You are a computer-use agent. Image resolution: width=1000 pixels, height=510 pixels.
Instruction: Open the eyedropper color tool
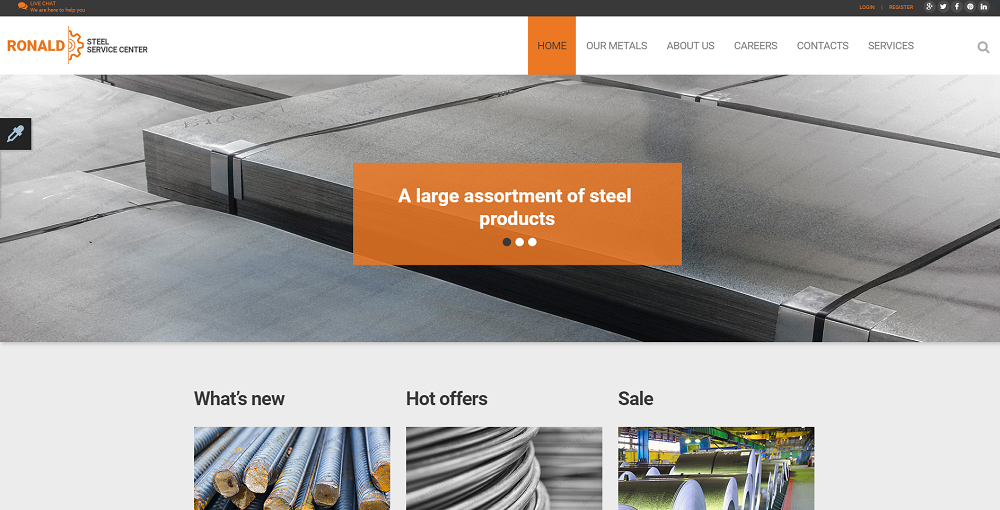[15, 134]
